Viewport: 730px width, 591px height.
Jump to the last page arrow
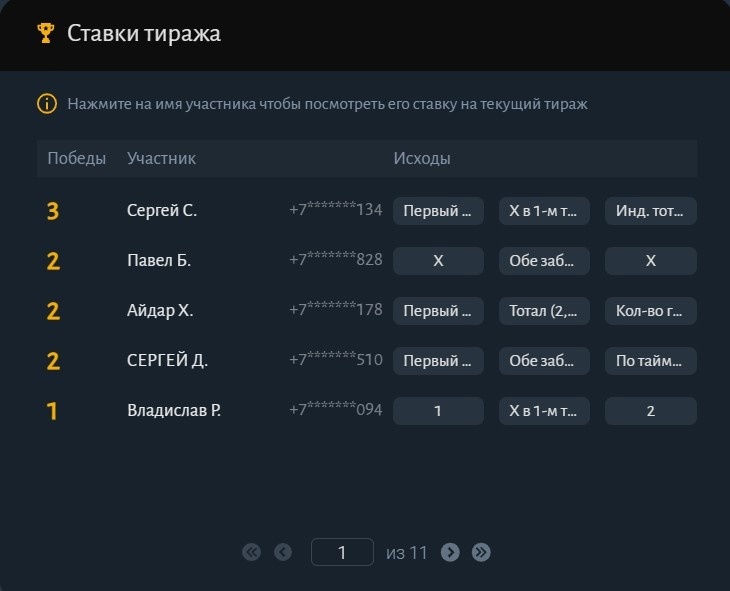pos(481,552)
